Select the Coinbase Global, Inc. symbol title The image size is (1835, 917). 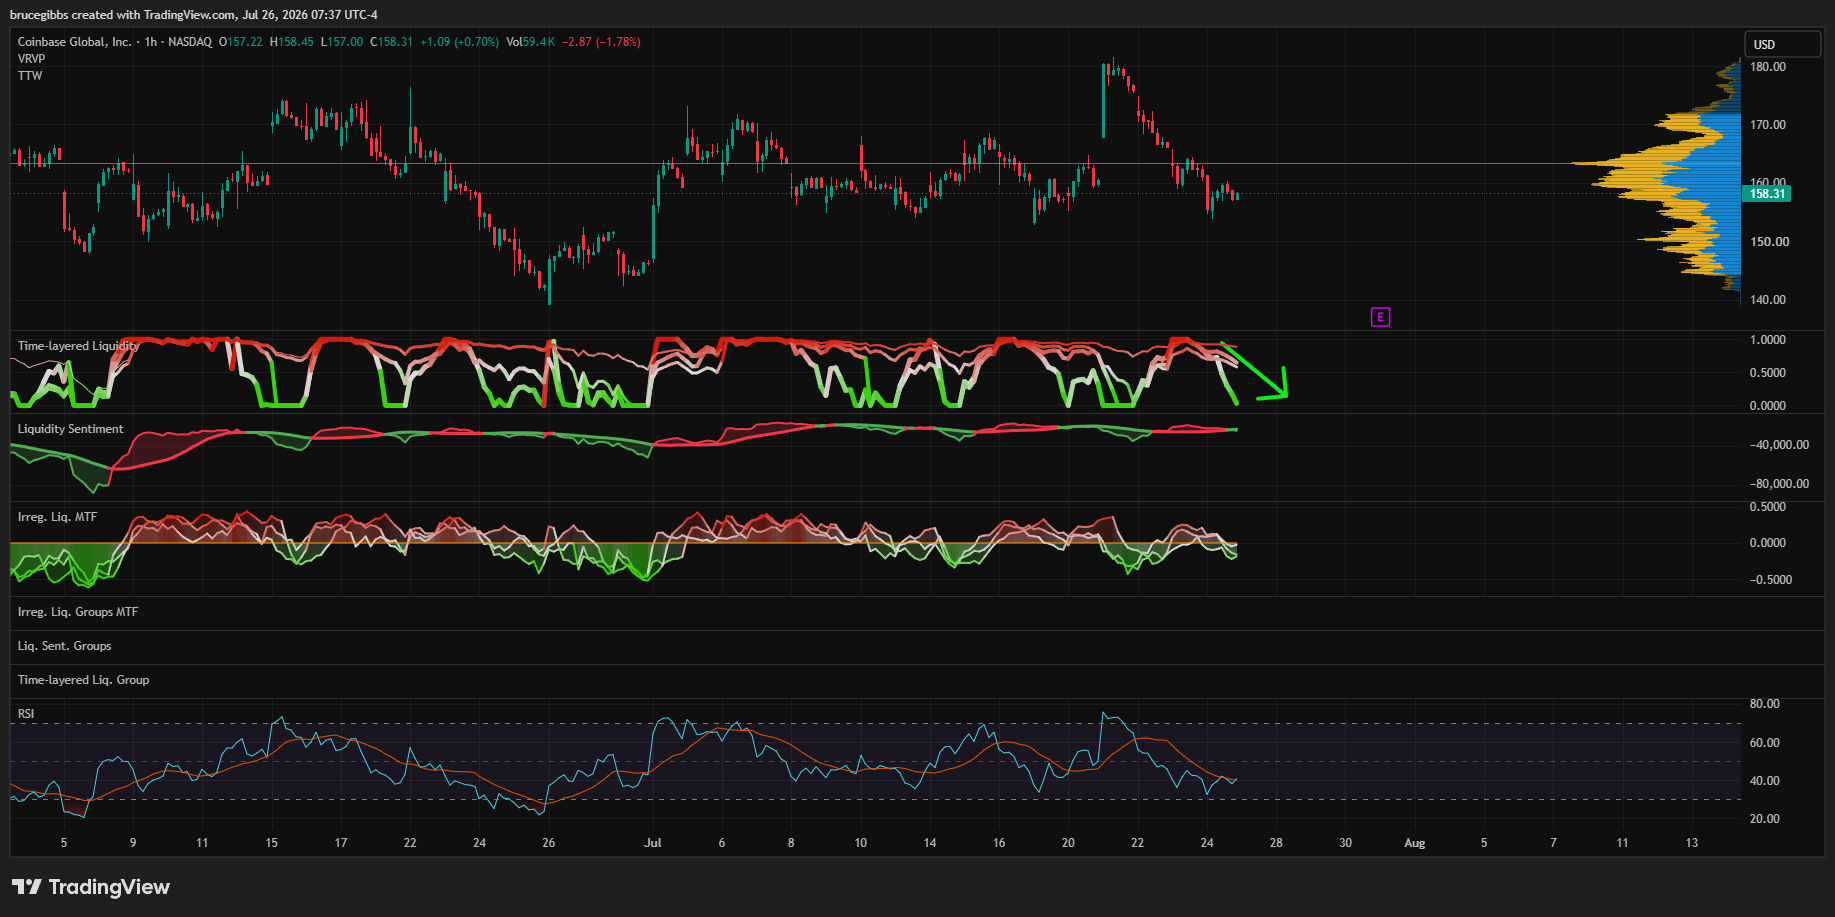tap(74, 42)
